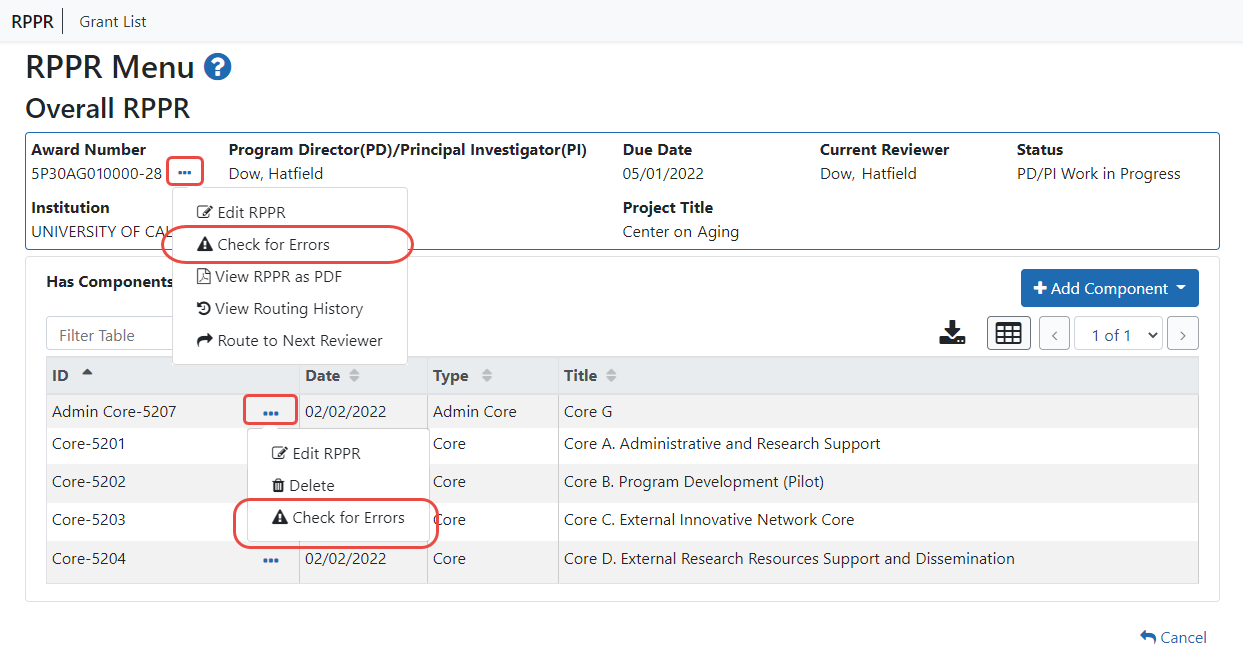1243x658 pixels.
Task: Click the blue help question mark icon
Action: (x=217, y=67)
